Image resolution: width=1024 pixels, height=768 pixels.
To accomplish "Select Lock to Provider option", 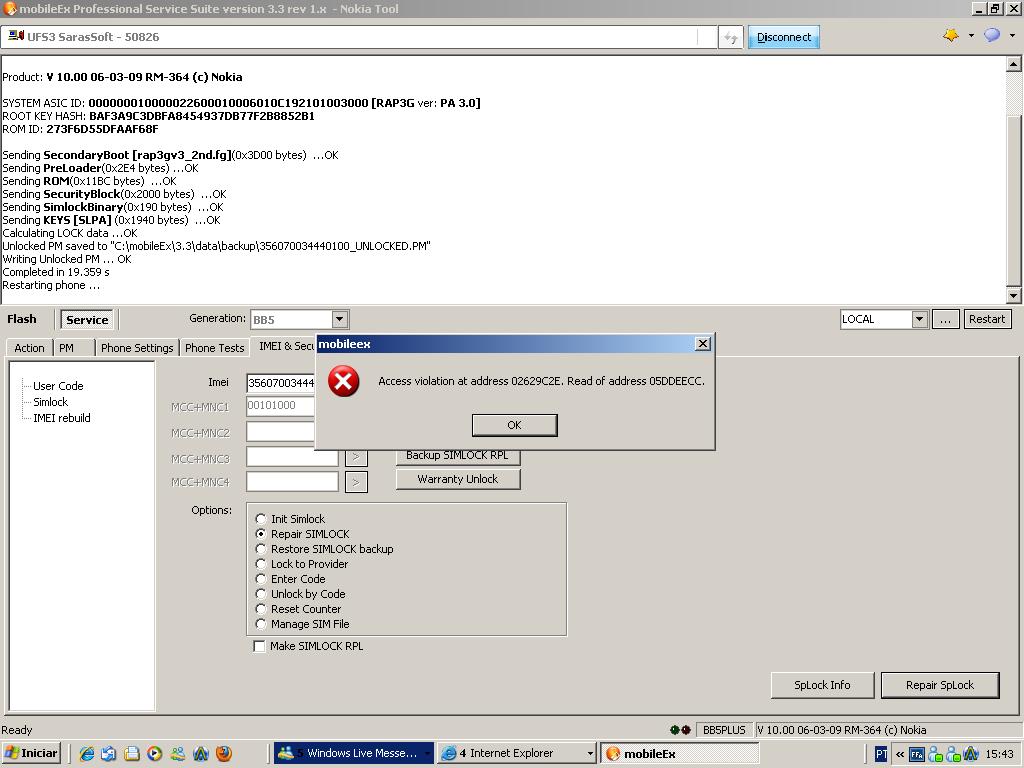I will tap(261, 564).
